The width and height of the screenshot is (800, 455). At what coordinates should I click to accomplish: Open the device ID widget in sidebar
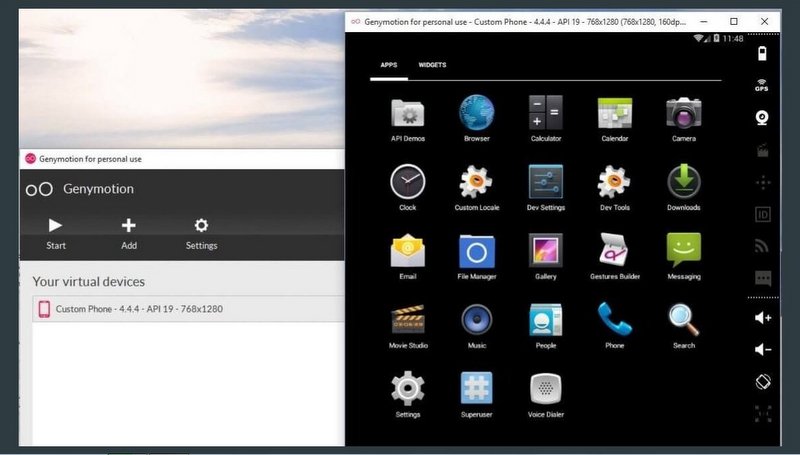[x=763, y=215]
